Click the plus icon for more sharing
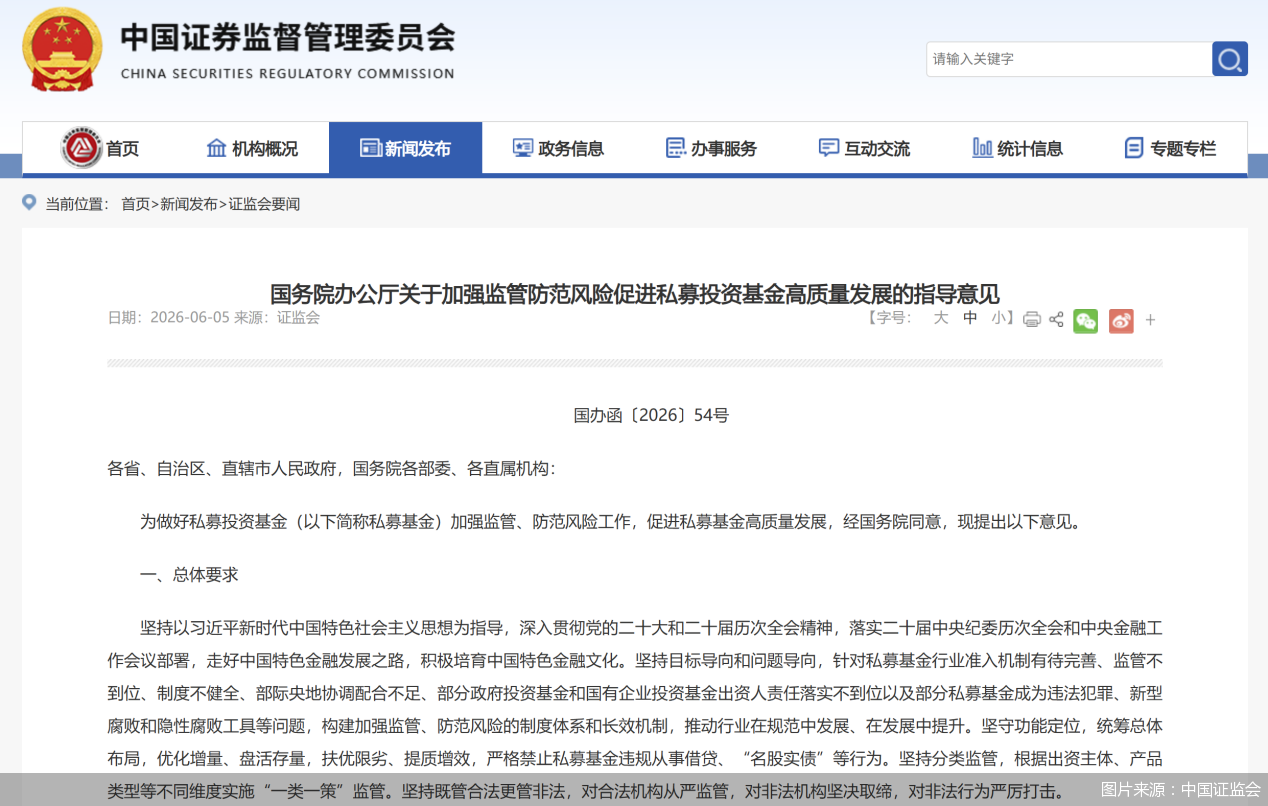Image resolution: width=1268 pixels, height=806 pixels. tap(1150, 320)
